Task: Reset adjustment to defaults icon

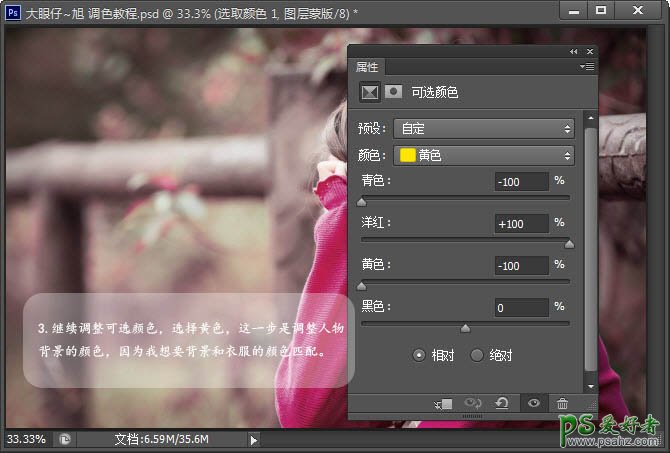Action: (502, 403)
